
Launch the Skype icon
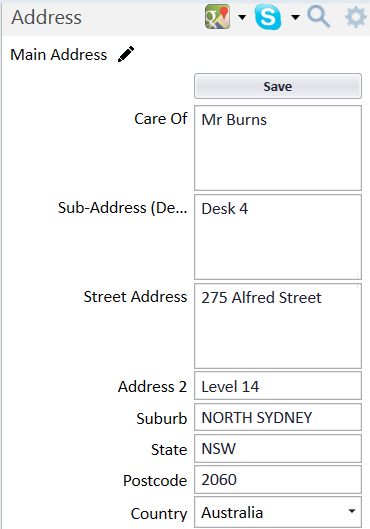point(268,17)
